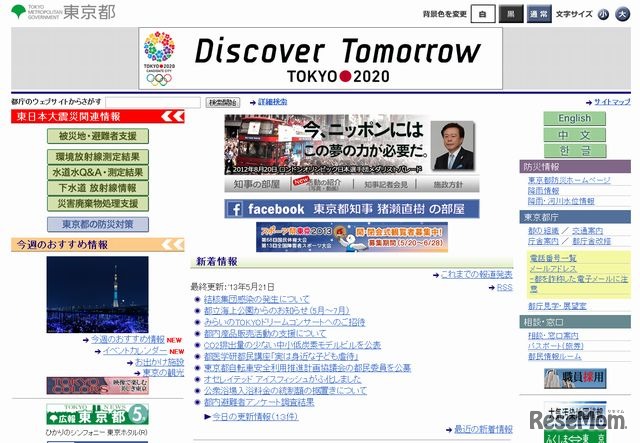
Task: Open 都内避難者アンケート調査結果 news item
Action: click(259, 402)
